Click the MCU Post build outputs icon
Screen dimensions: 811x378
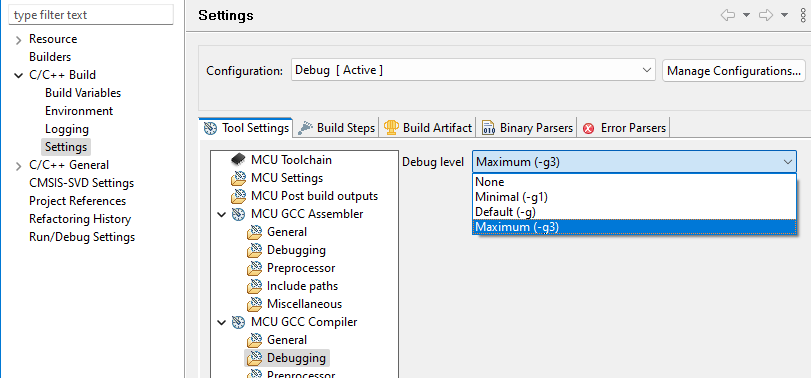pyautogui.click(x=238, y=196)
